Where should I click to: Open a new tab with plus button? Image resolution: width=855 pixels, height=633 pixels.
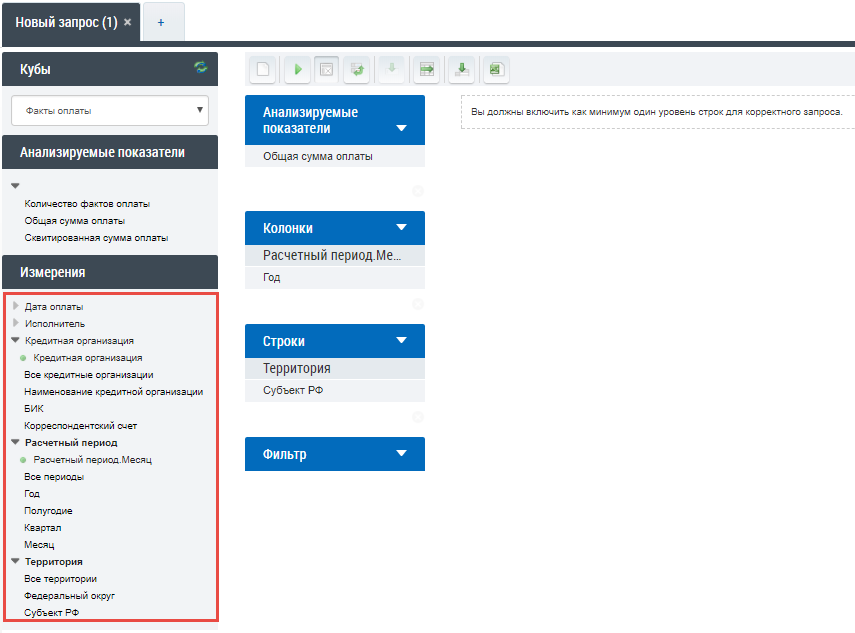[x=161, y=22]
